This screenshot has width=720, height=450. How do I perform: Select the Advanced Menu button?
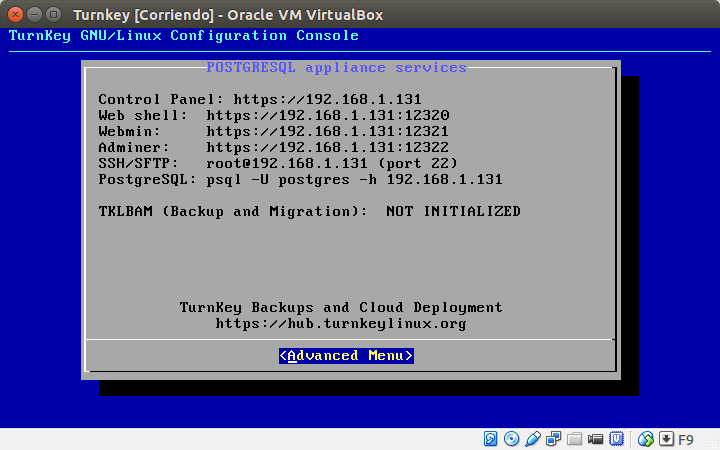[346, 356]
